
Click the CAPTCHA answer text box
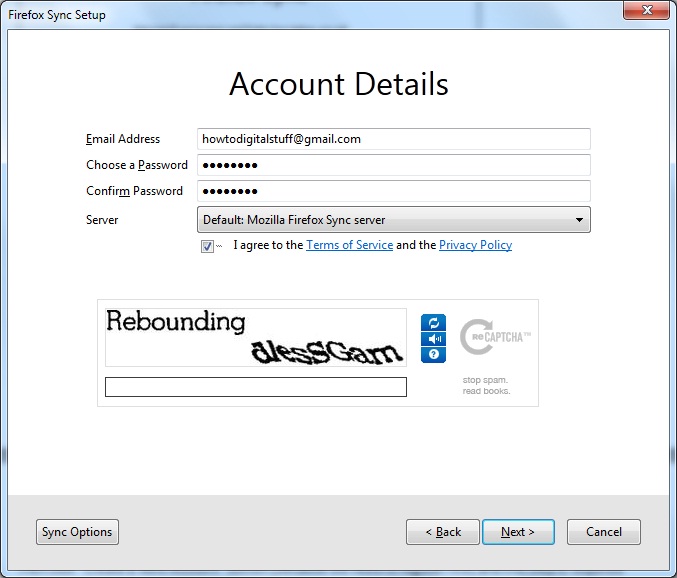pyautogui.click(x=256, y=387)
